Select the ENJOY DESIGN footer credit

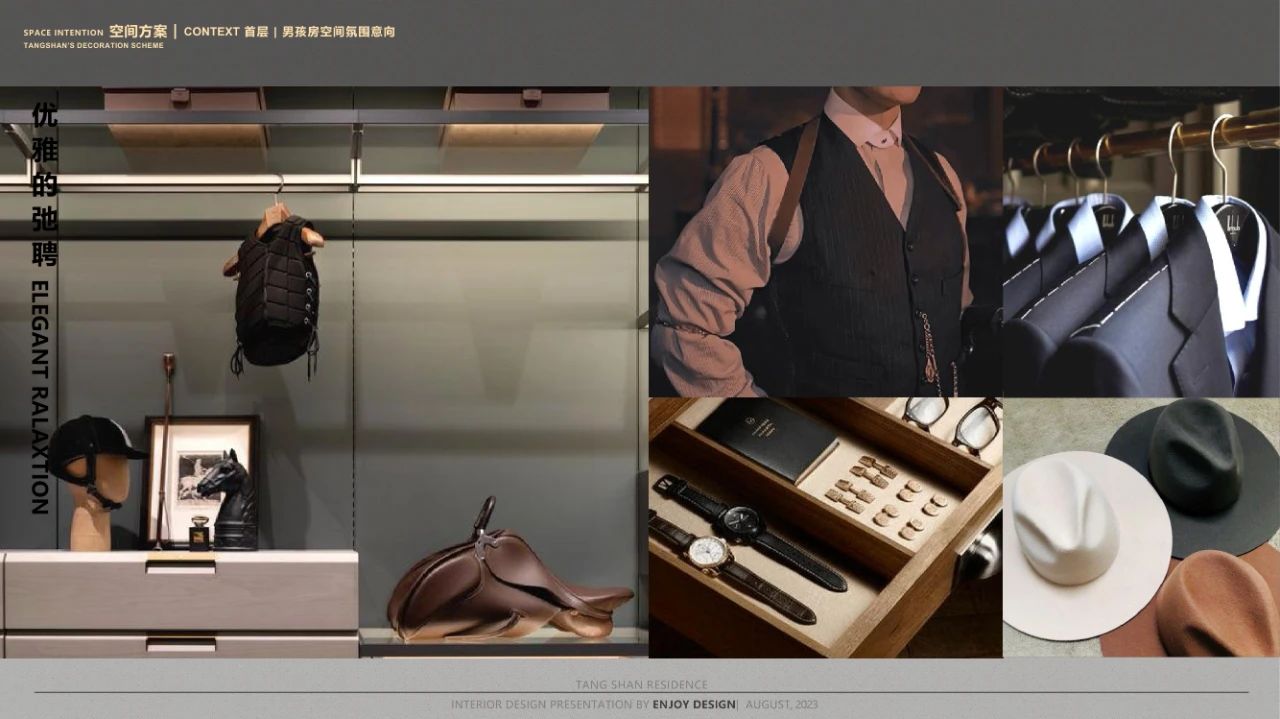pos(693,705)
